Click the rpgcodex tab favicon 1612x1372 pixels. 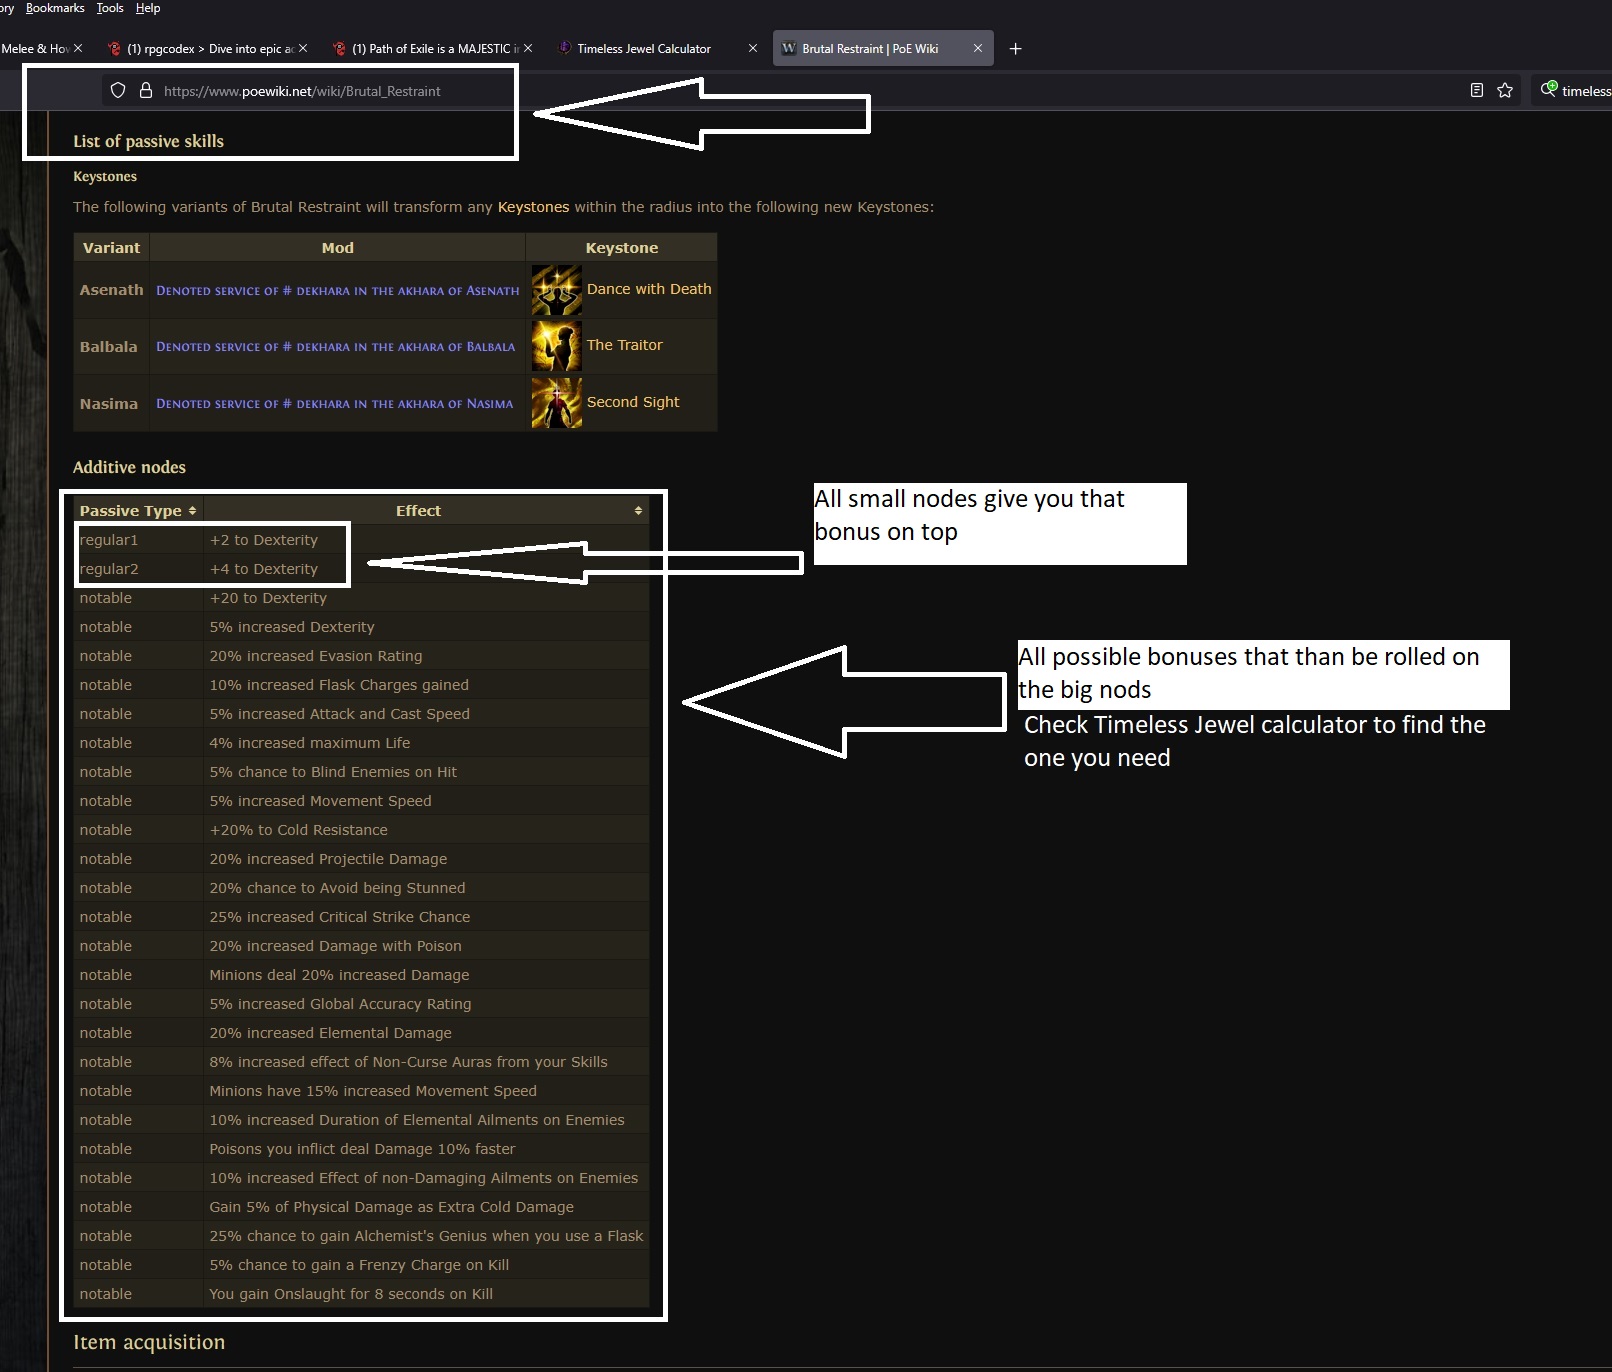[x=114, y=48]
